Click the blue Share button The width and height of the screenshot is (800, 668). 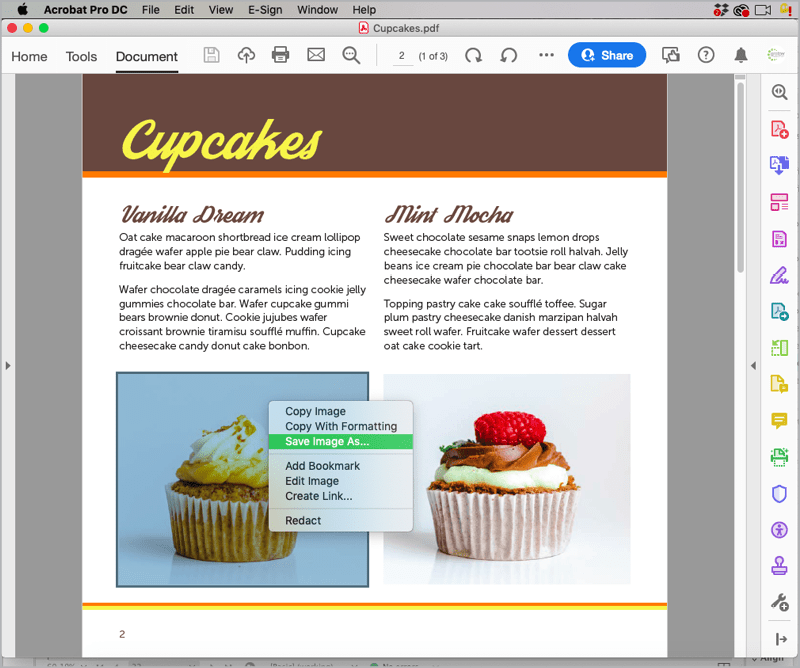[x=607, y=55]
